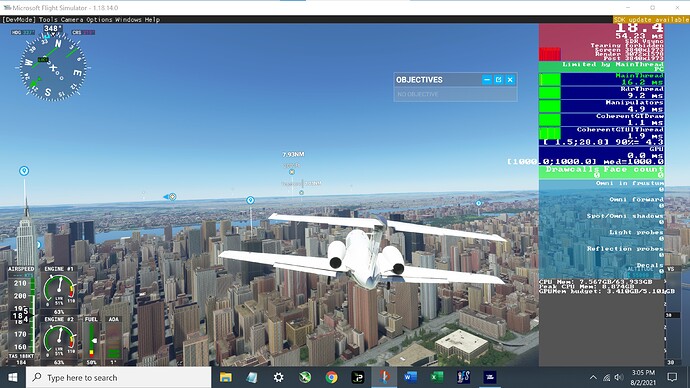Screen dimensions: 690x388
Task: Open the Tools menu
Action: tap(48, 19)
